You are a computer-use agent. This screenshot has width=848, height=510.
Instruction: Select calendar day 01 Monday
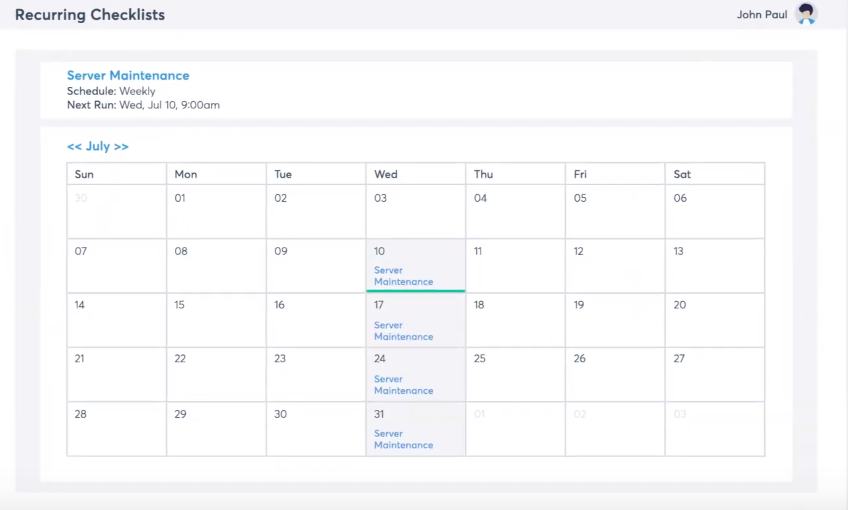pos(216,211)
